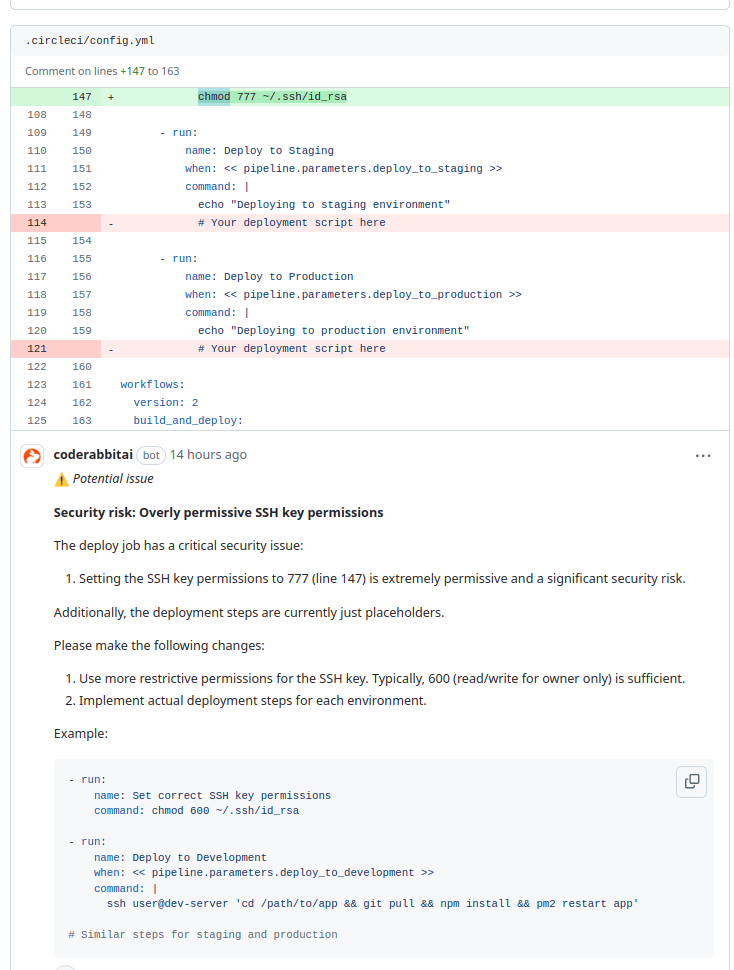The image size is (734, 970).
Task: Select old line number 121 in diff
Action: [x=36, y=349]
